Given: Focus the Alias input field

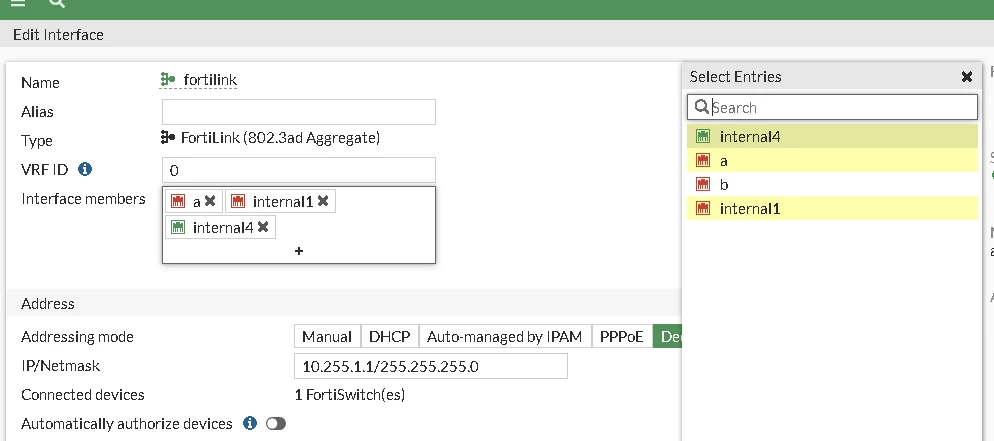Looking at the screenshot, I should point(299,112).
